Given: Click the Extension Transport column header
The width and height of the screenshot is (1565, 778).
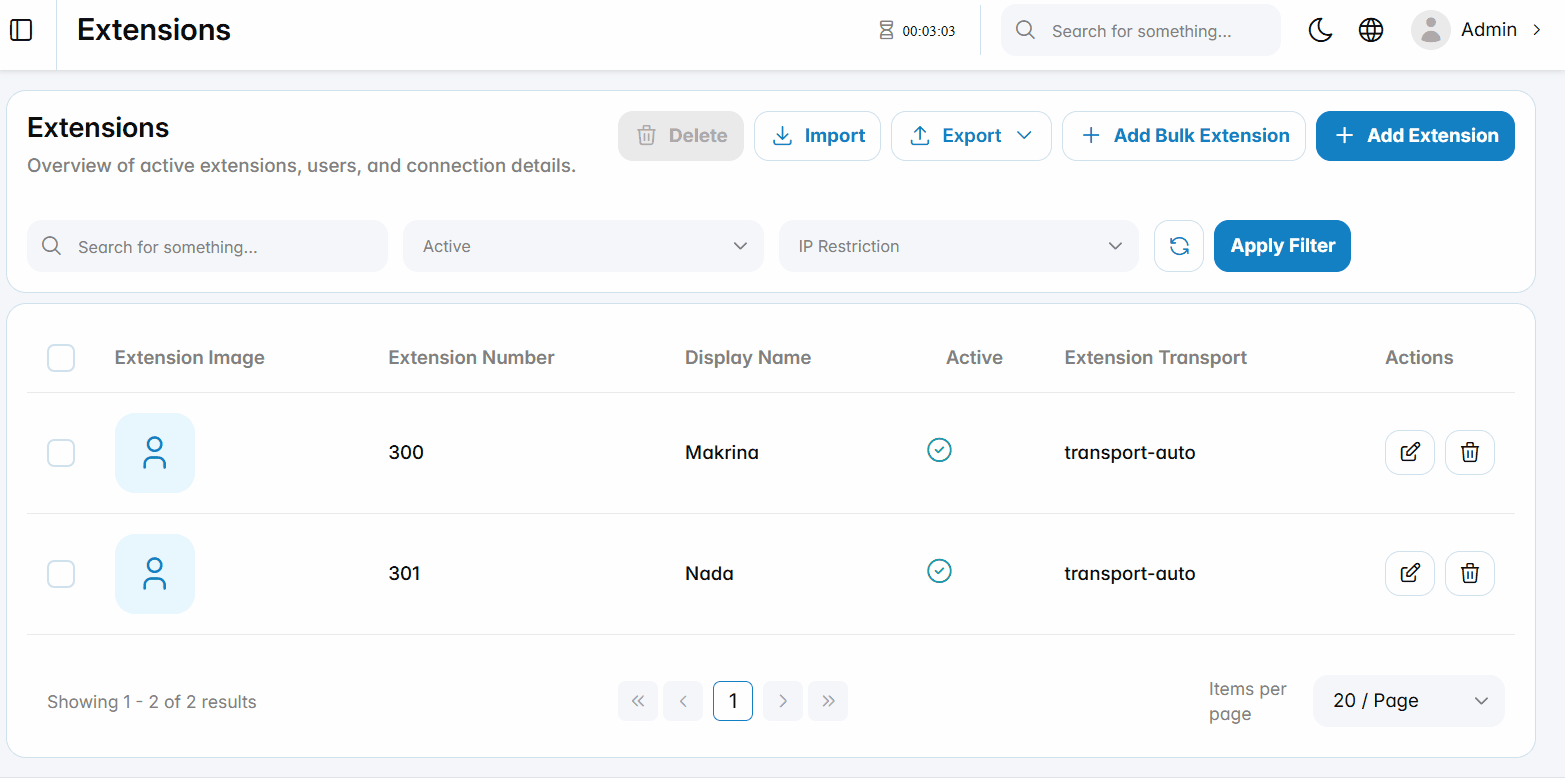Looking at the screenshot, I should click(1156, 358).
